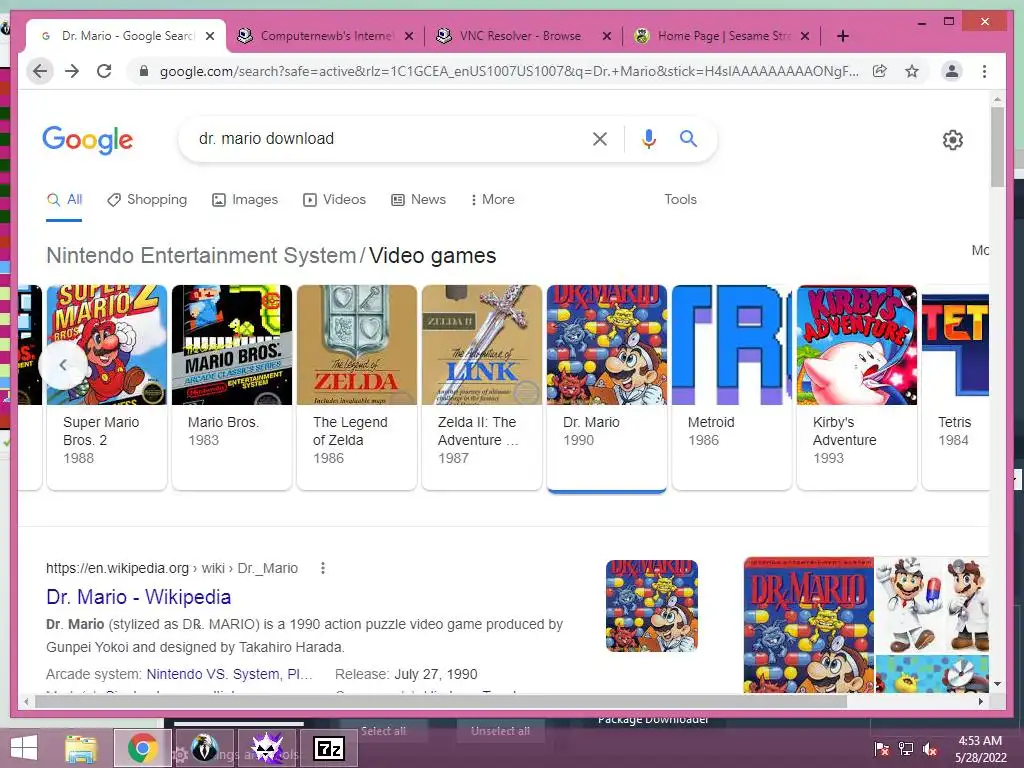Click in the Google search text box

click(x=389, y=138)
